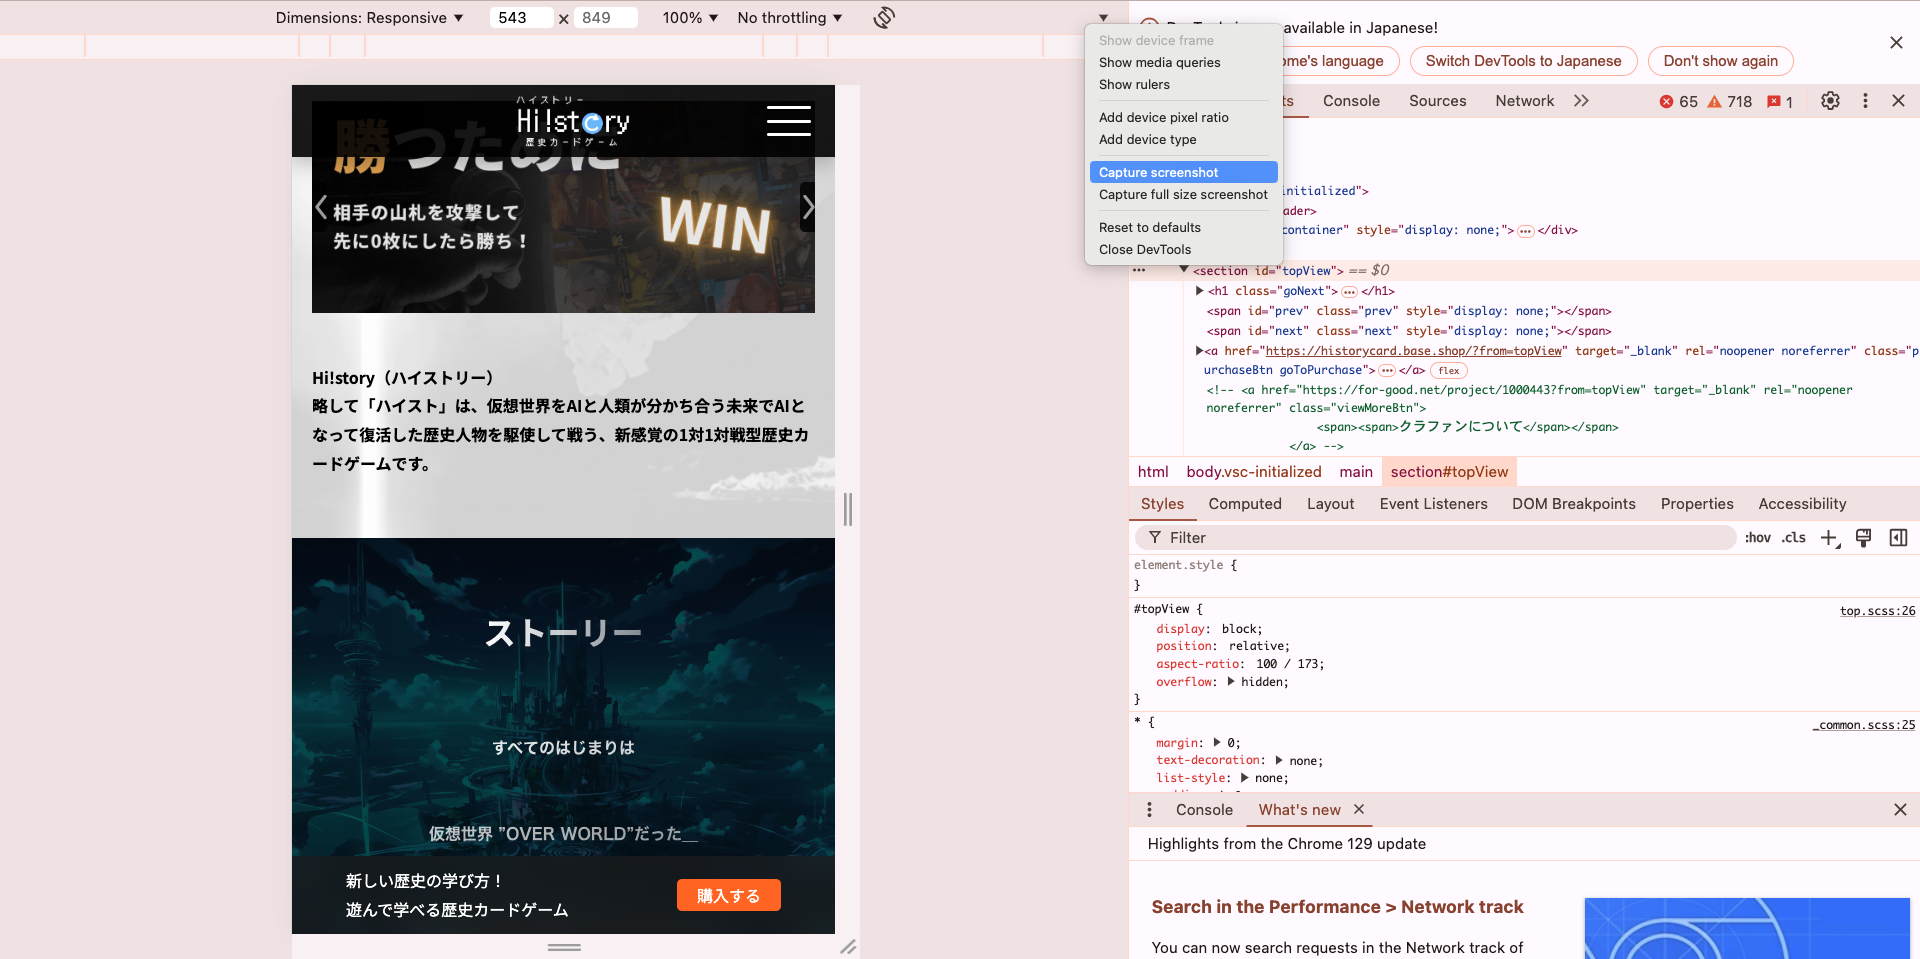Enable Show rulers
This screenshot has width=1920, height=959.
[1134, 84]
